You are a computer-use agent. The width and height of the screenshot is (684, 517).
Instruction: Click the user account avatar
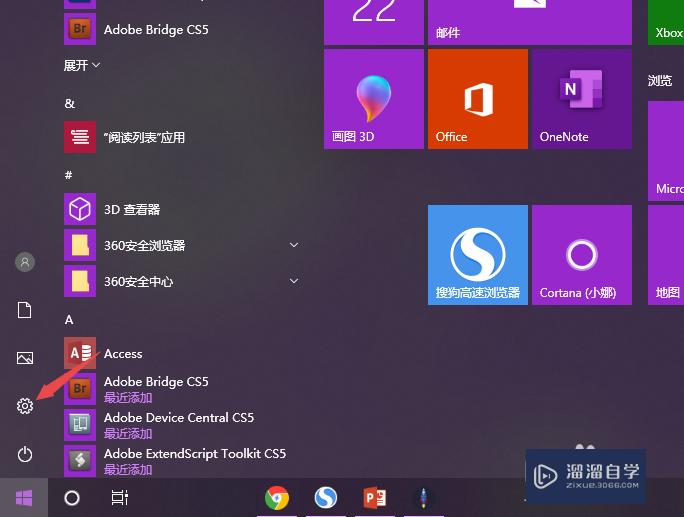pos(25,262)
